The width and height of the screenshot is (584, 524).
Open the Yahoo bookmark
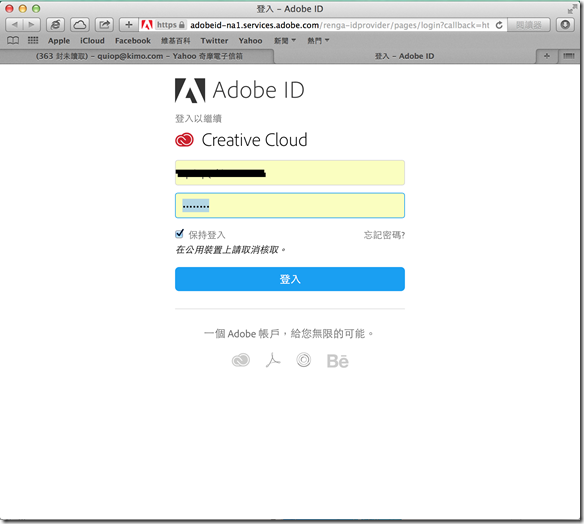250,40
